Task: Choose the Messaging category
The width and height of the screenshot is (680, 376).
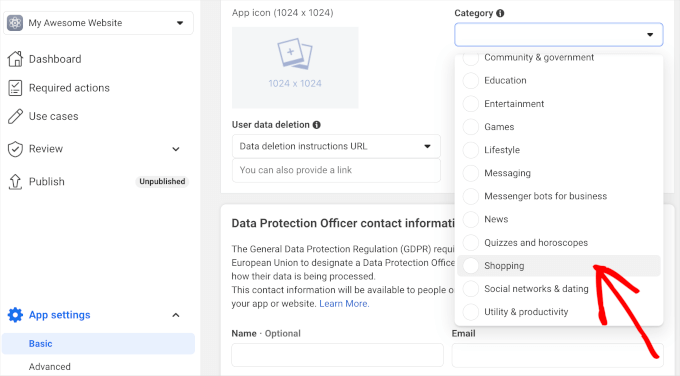Action: 559,173
